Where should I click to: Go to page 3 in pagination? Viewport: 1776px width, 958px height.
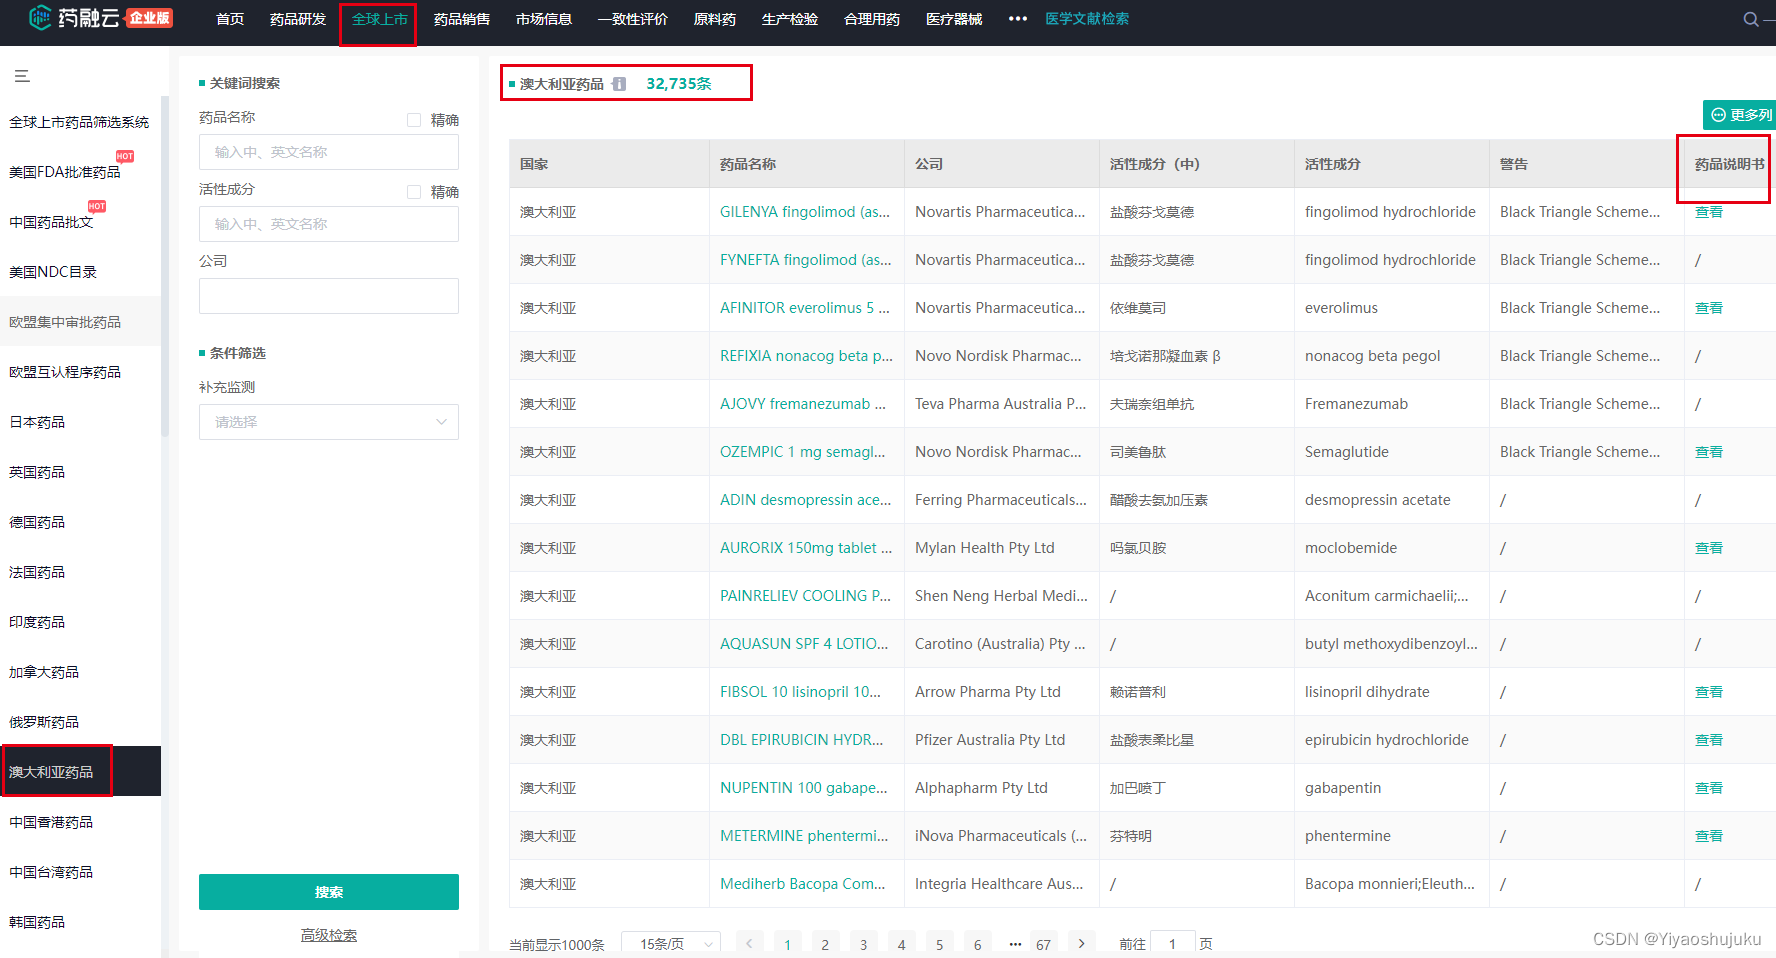[x=863, y=944]
